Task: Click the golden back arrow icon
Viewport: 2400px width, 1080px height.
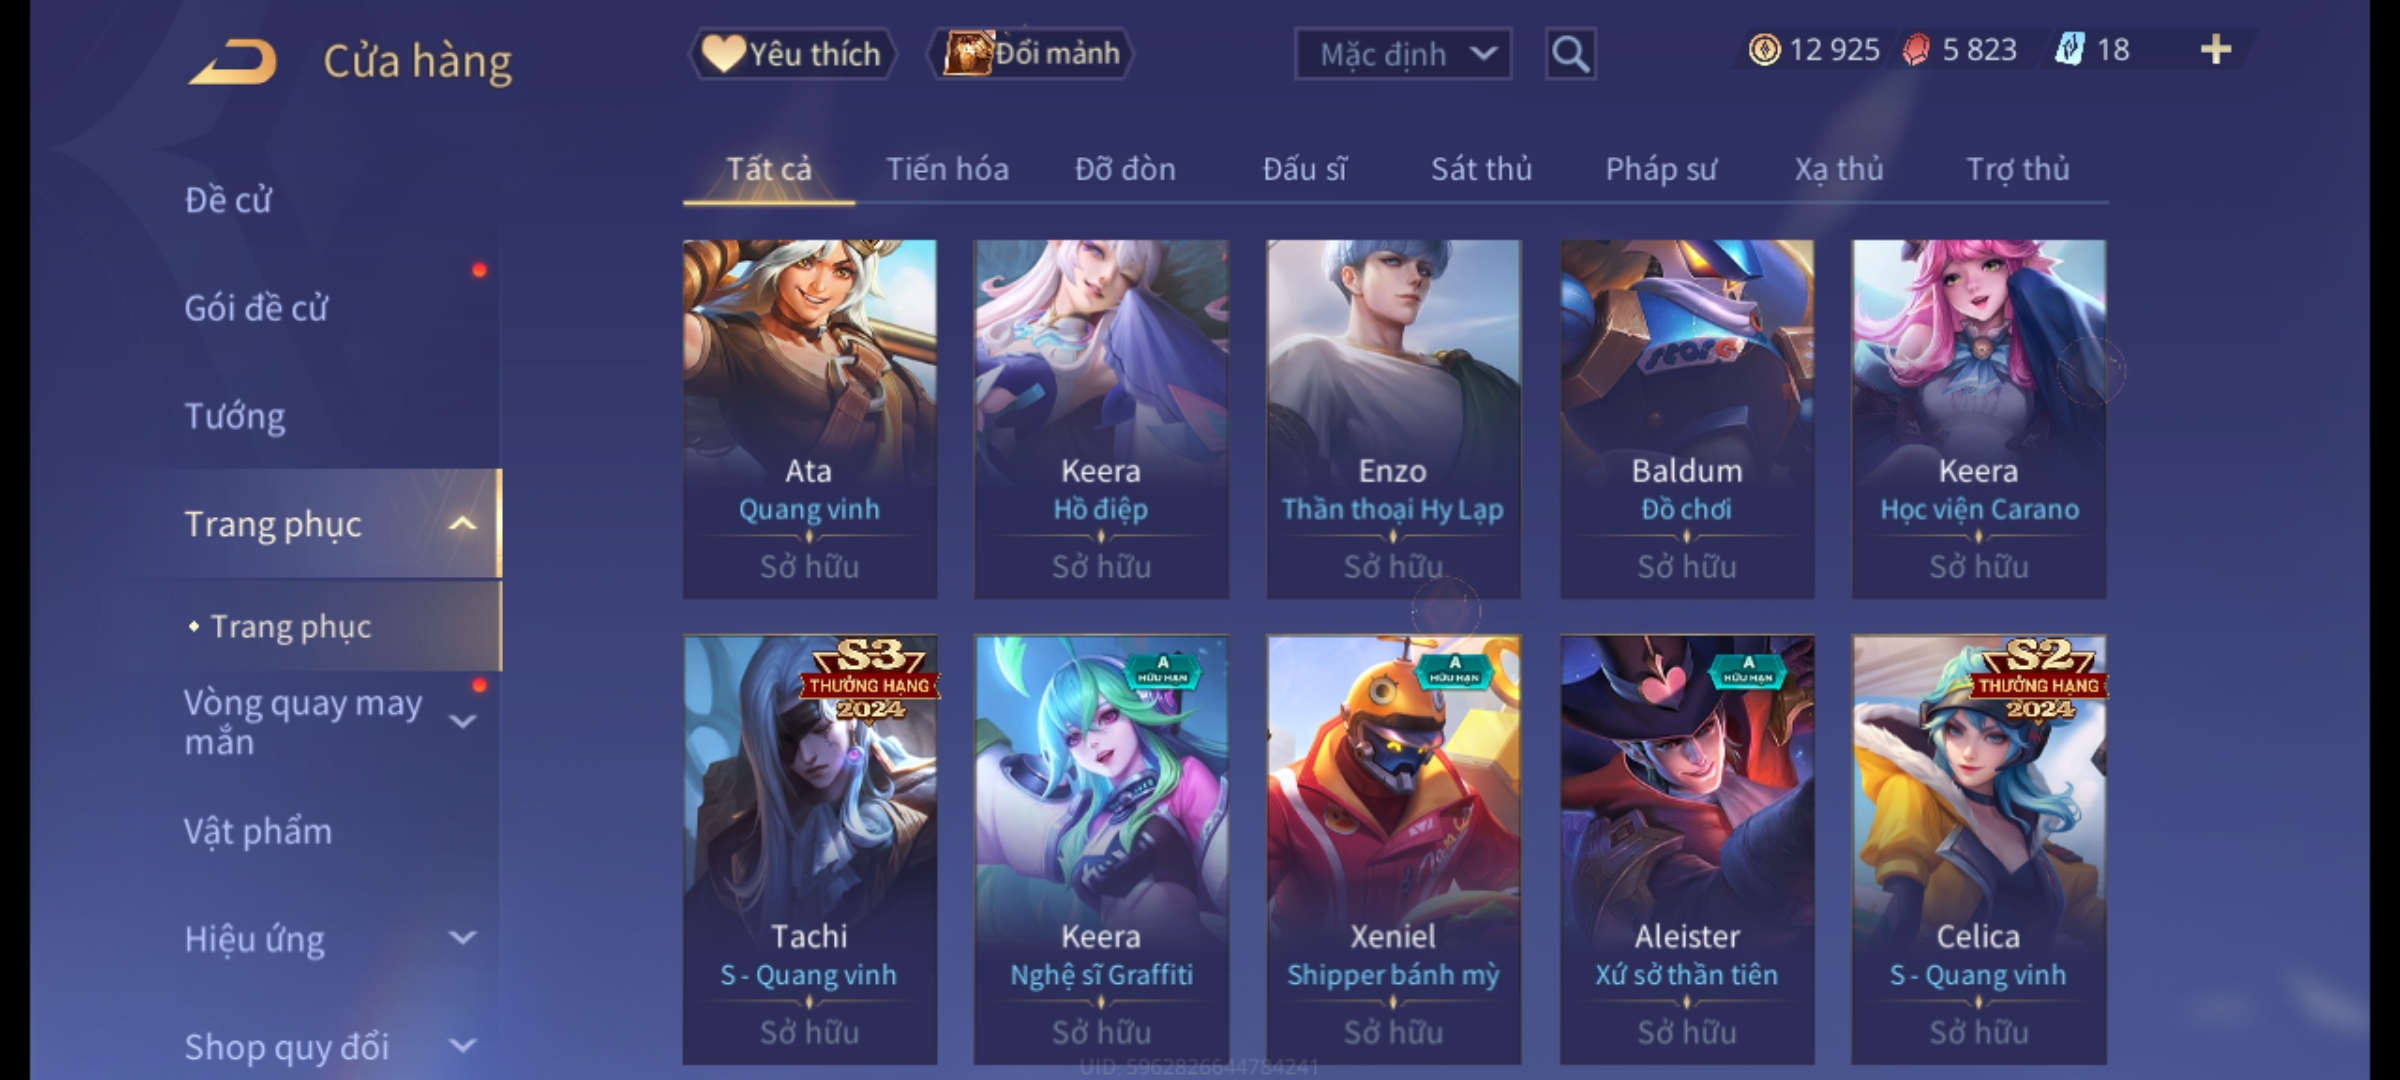Action: [x=233, y=62]
